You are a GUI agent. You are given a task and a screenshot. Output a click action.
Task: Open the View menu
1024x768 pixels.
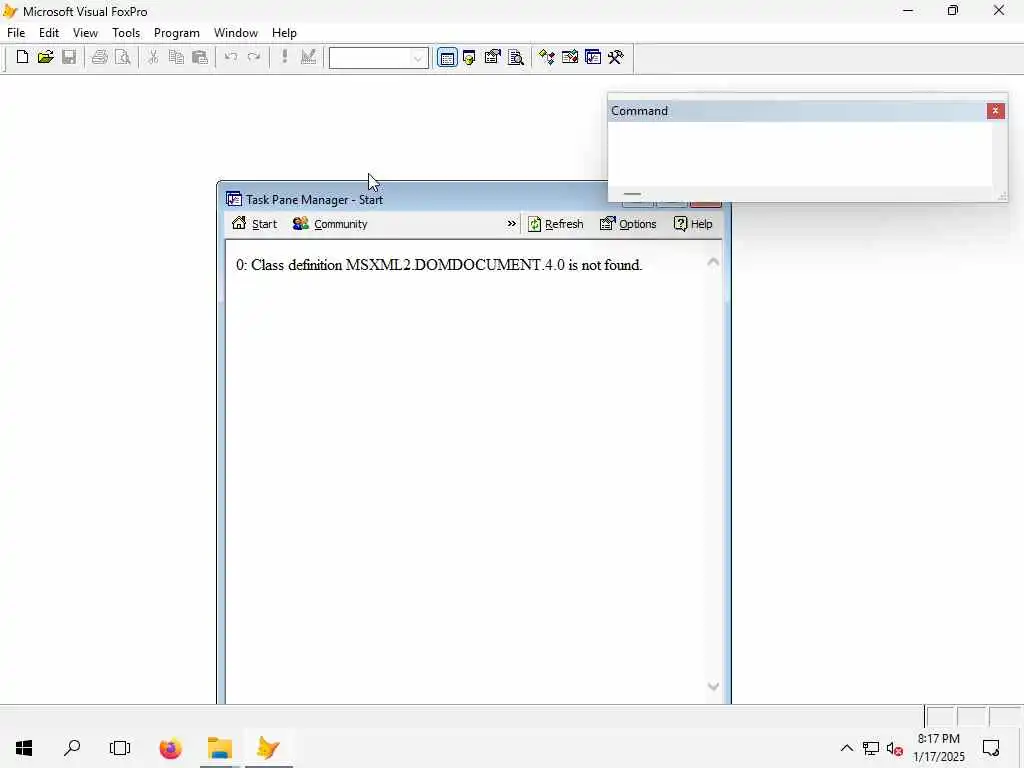click(x=86, y=33)
